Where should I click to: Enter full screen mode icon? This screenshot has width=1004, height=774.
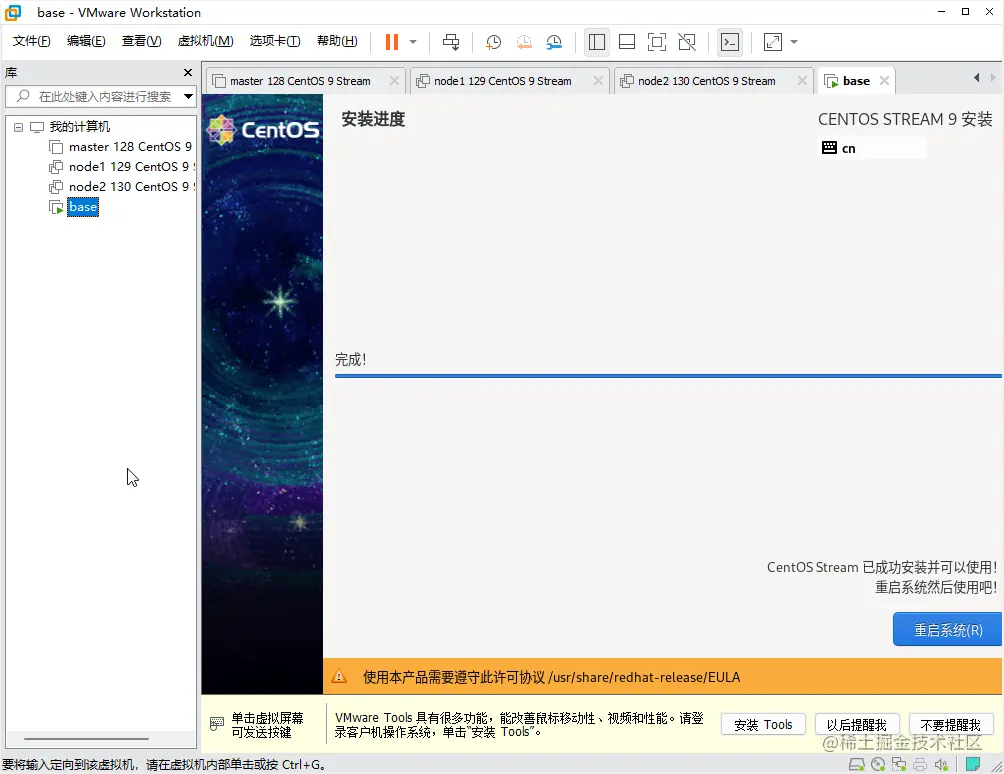tap(657, 42)
